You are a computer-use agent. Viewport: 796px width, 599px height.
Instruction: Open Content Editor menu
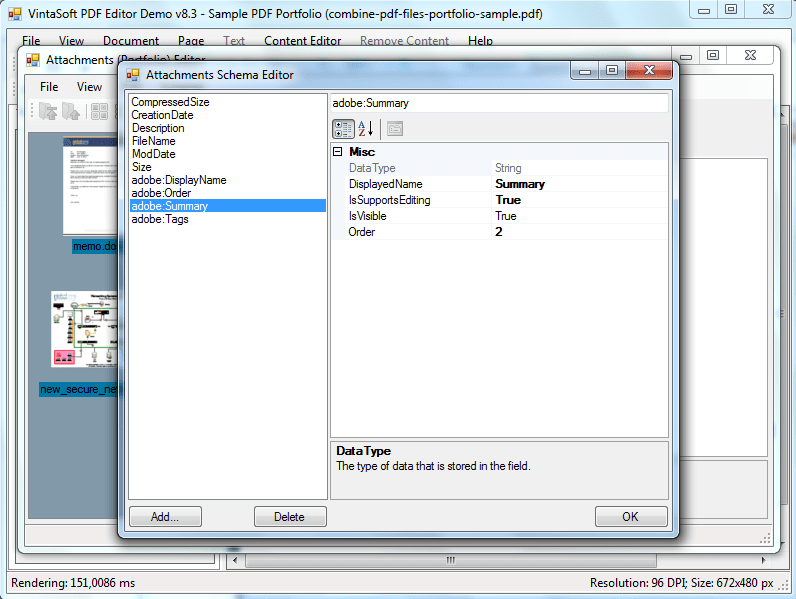[x=303, y=41]
